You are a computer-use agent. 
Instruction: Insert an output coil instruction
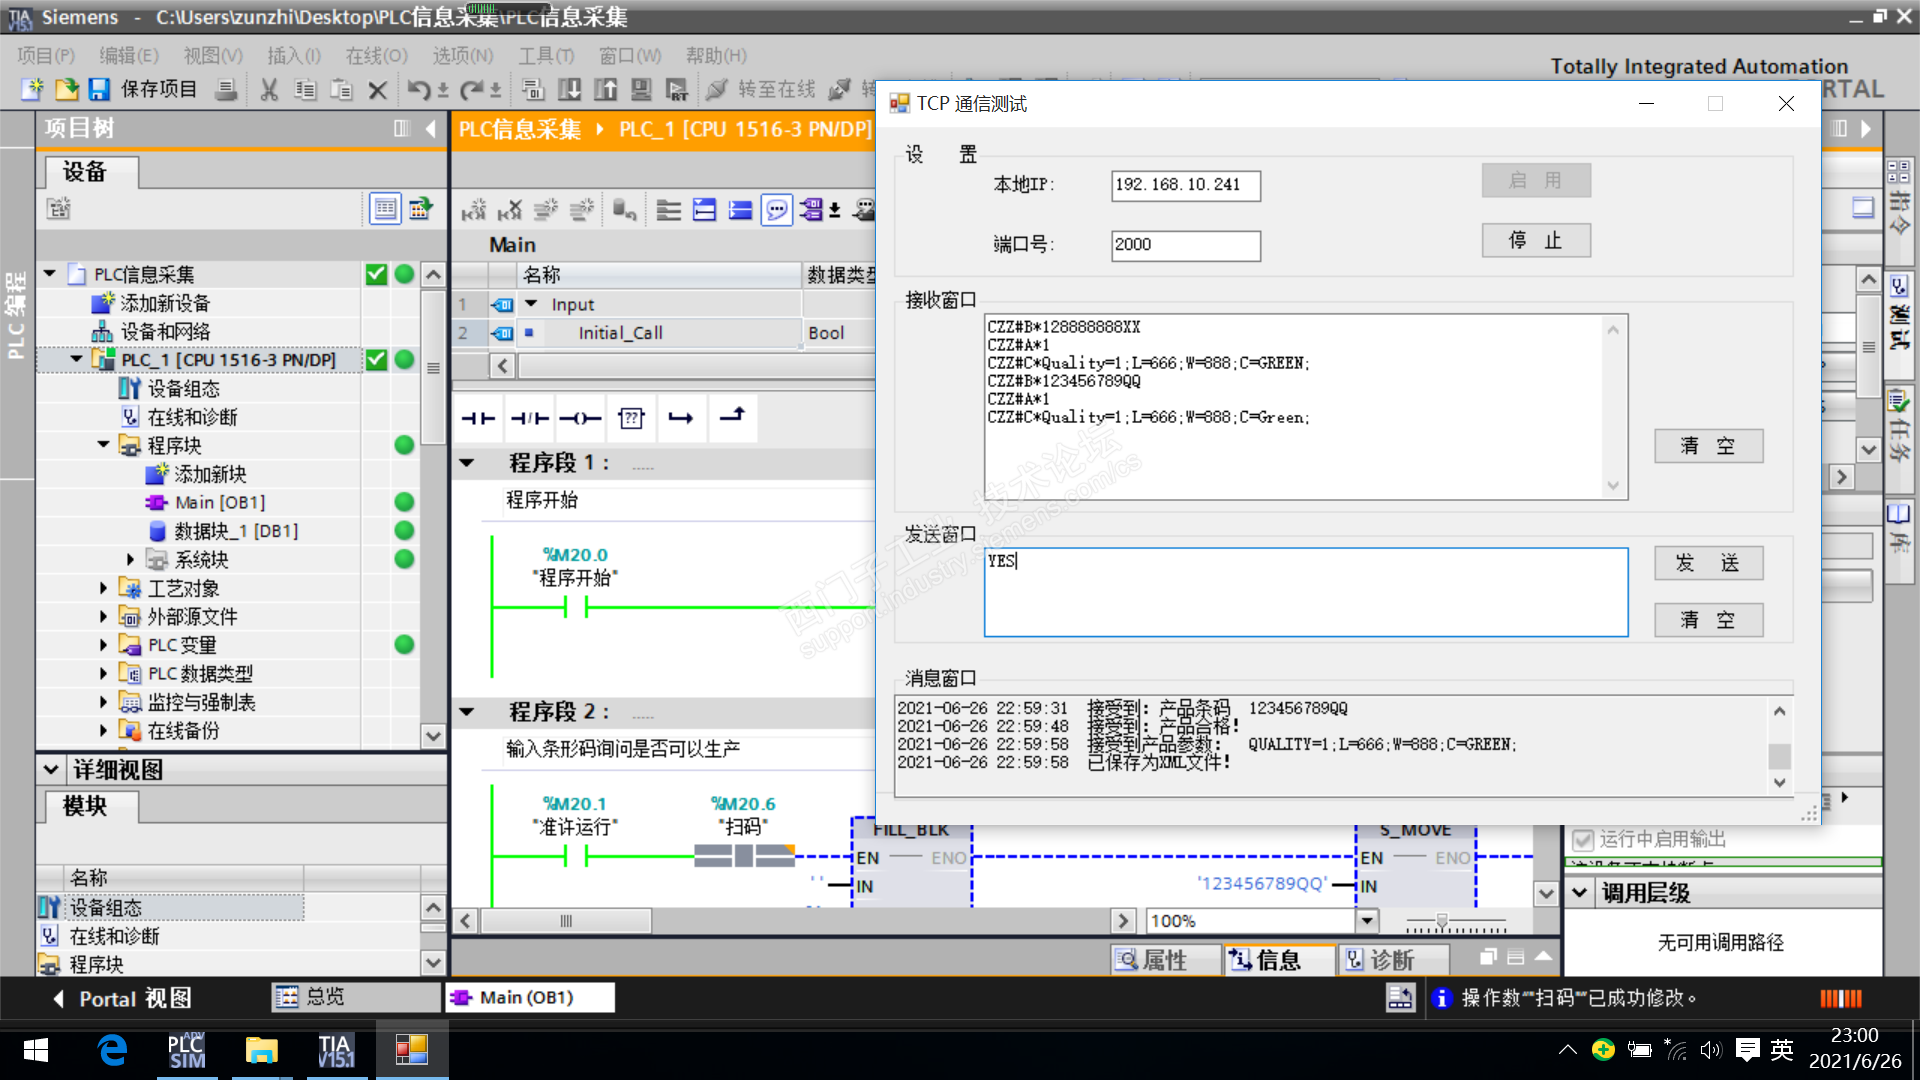[x=580, y=418]
